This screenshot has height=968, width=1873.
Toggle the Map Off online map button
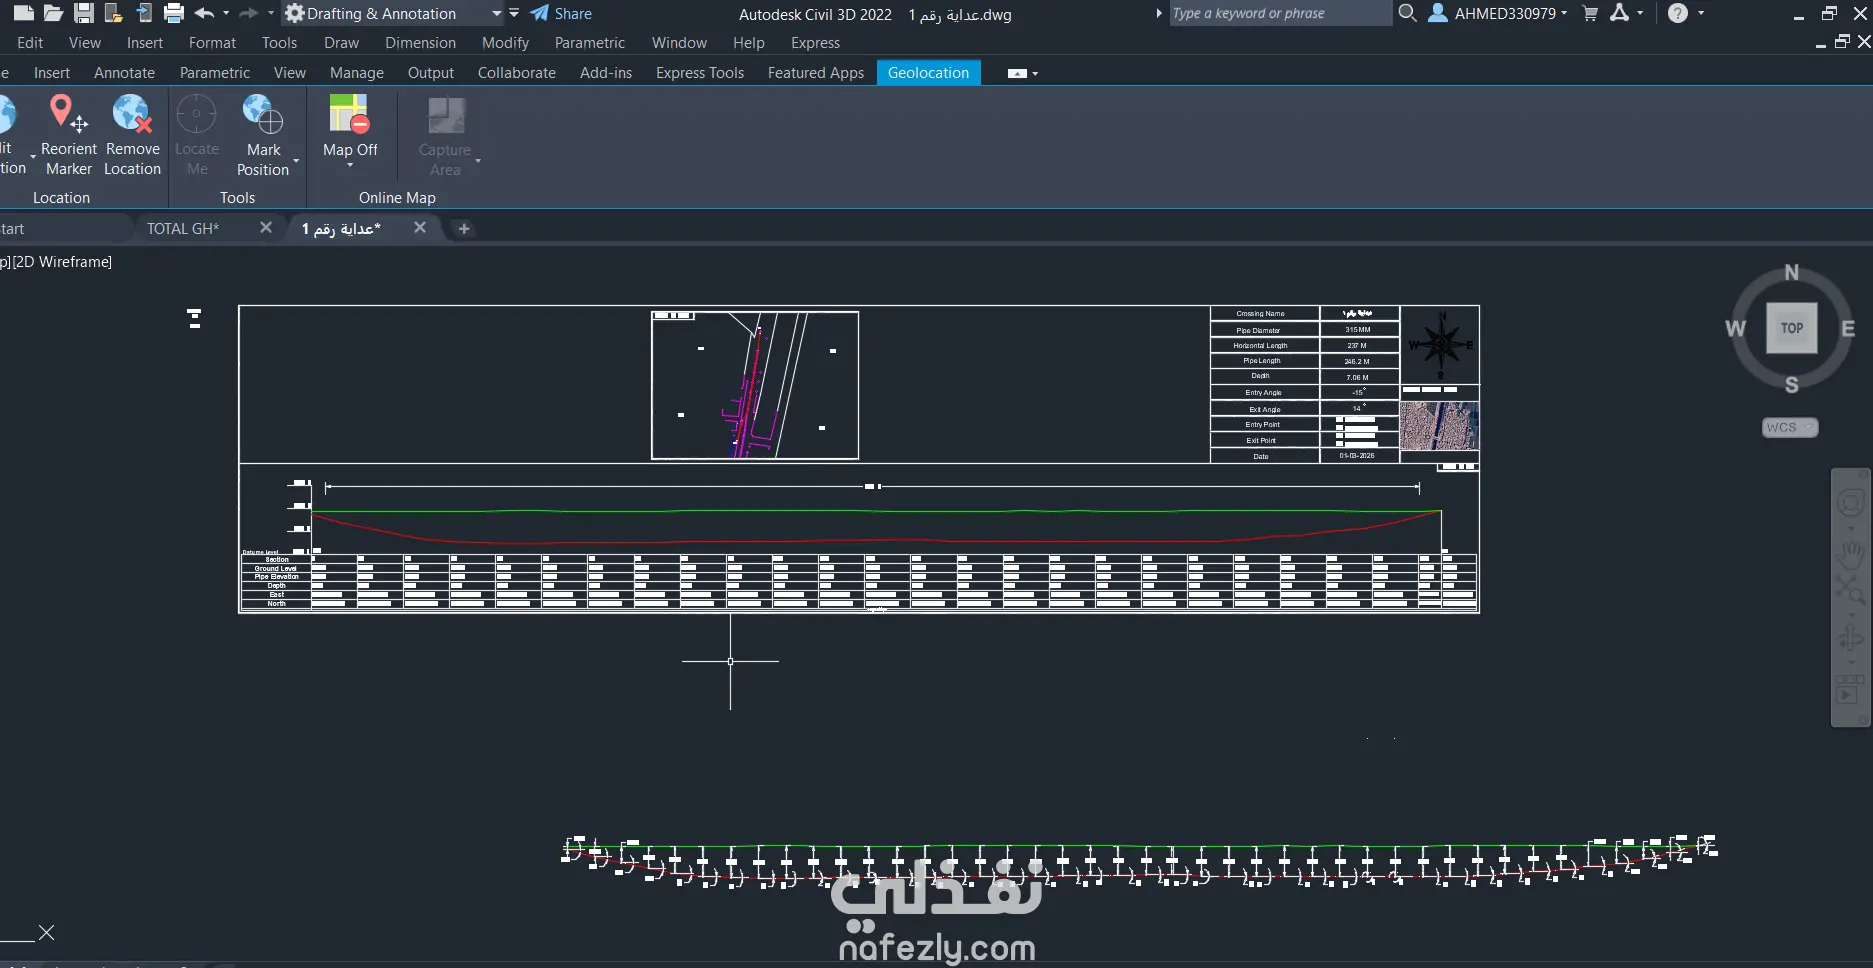coord(349,115)
